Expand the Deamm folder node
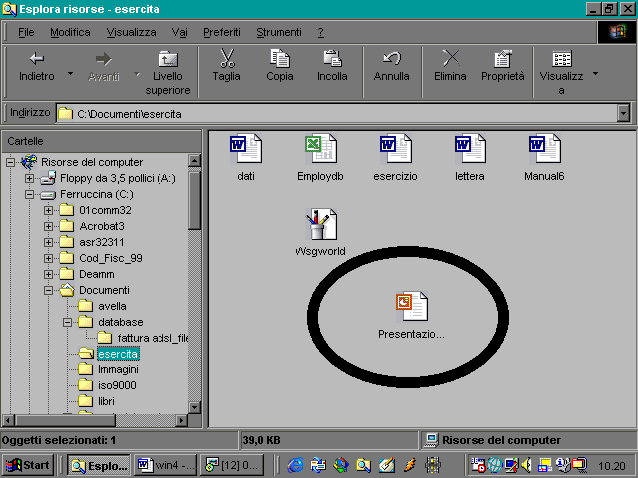 pos(48,274)
